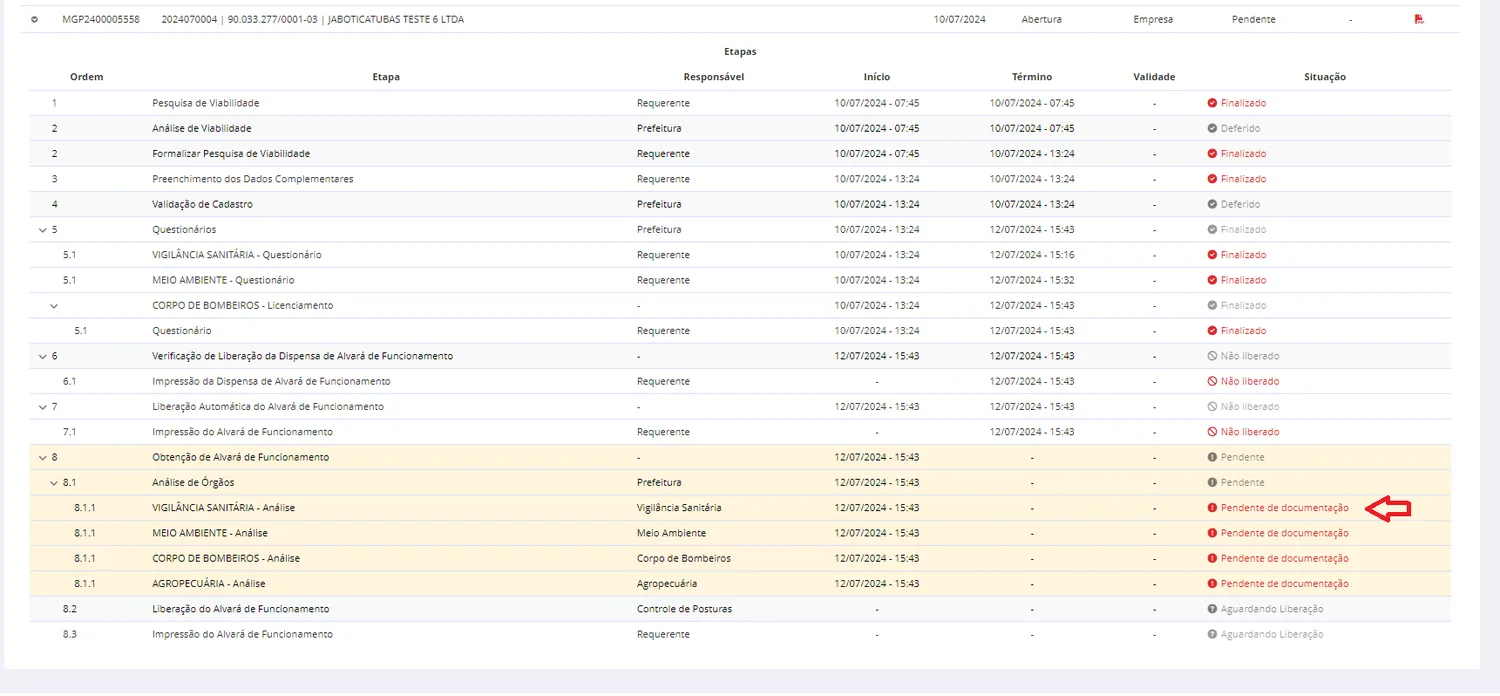
Task: Open the red PDF icon for MGP2400005558
Action: click(x=1419, y=19)
